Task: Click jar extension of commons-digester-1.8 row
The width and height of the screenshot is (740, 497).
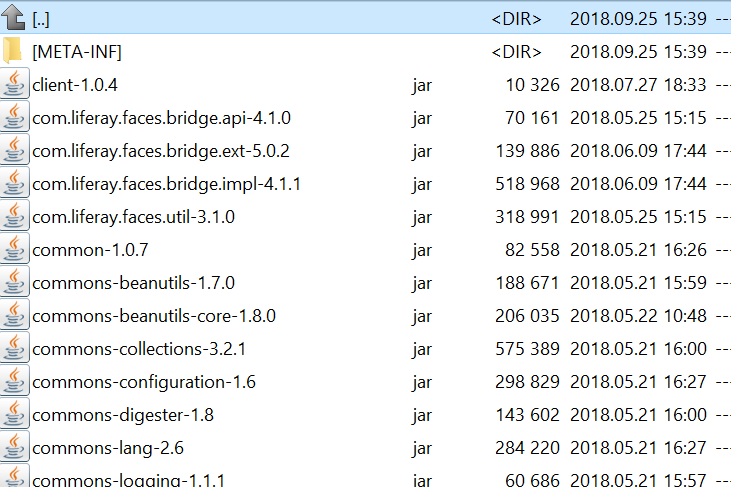Action: coord(421,416)
